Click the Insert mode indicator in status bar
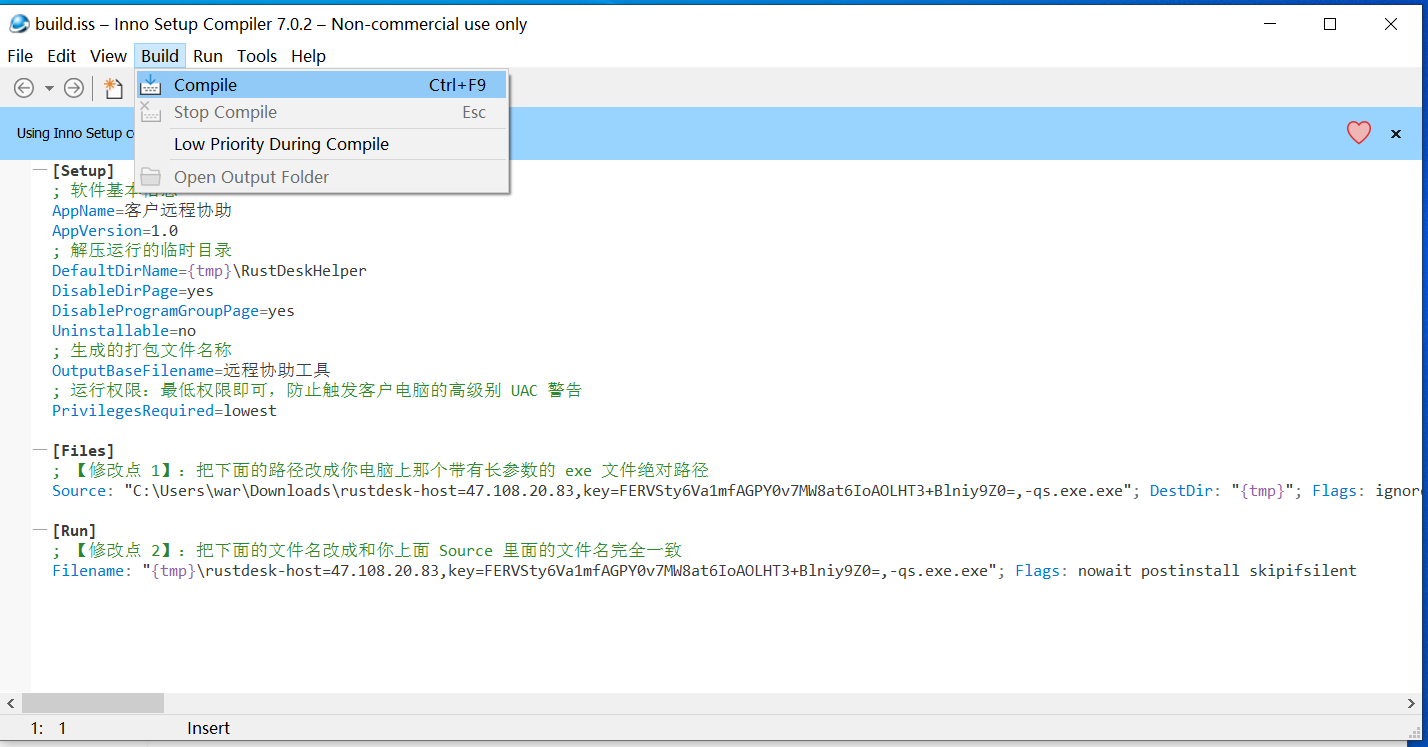This screenshot has width=1428, height=747. click(208, 728)
